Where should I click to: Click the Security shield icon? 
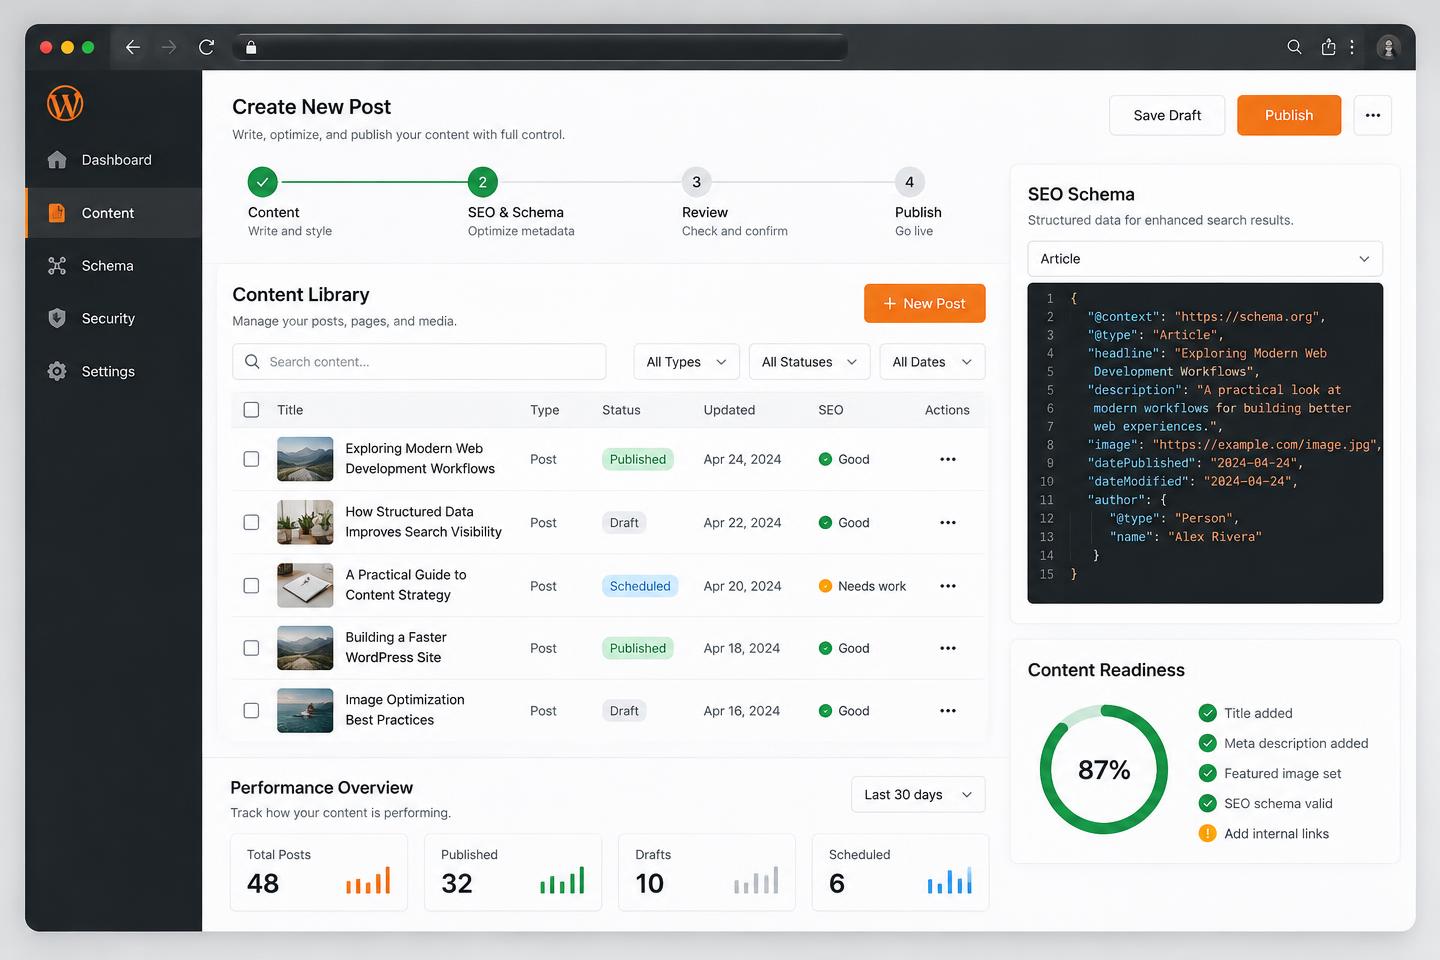point(57,318)
